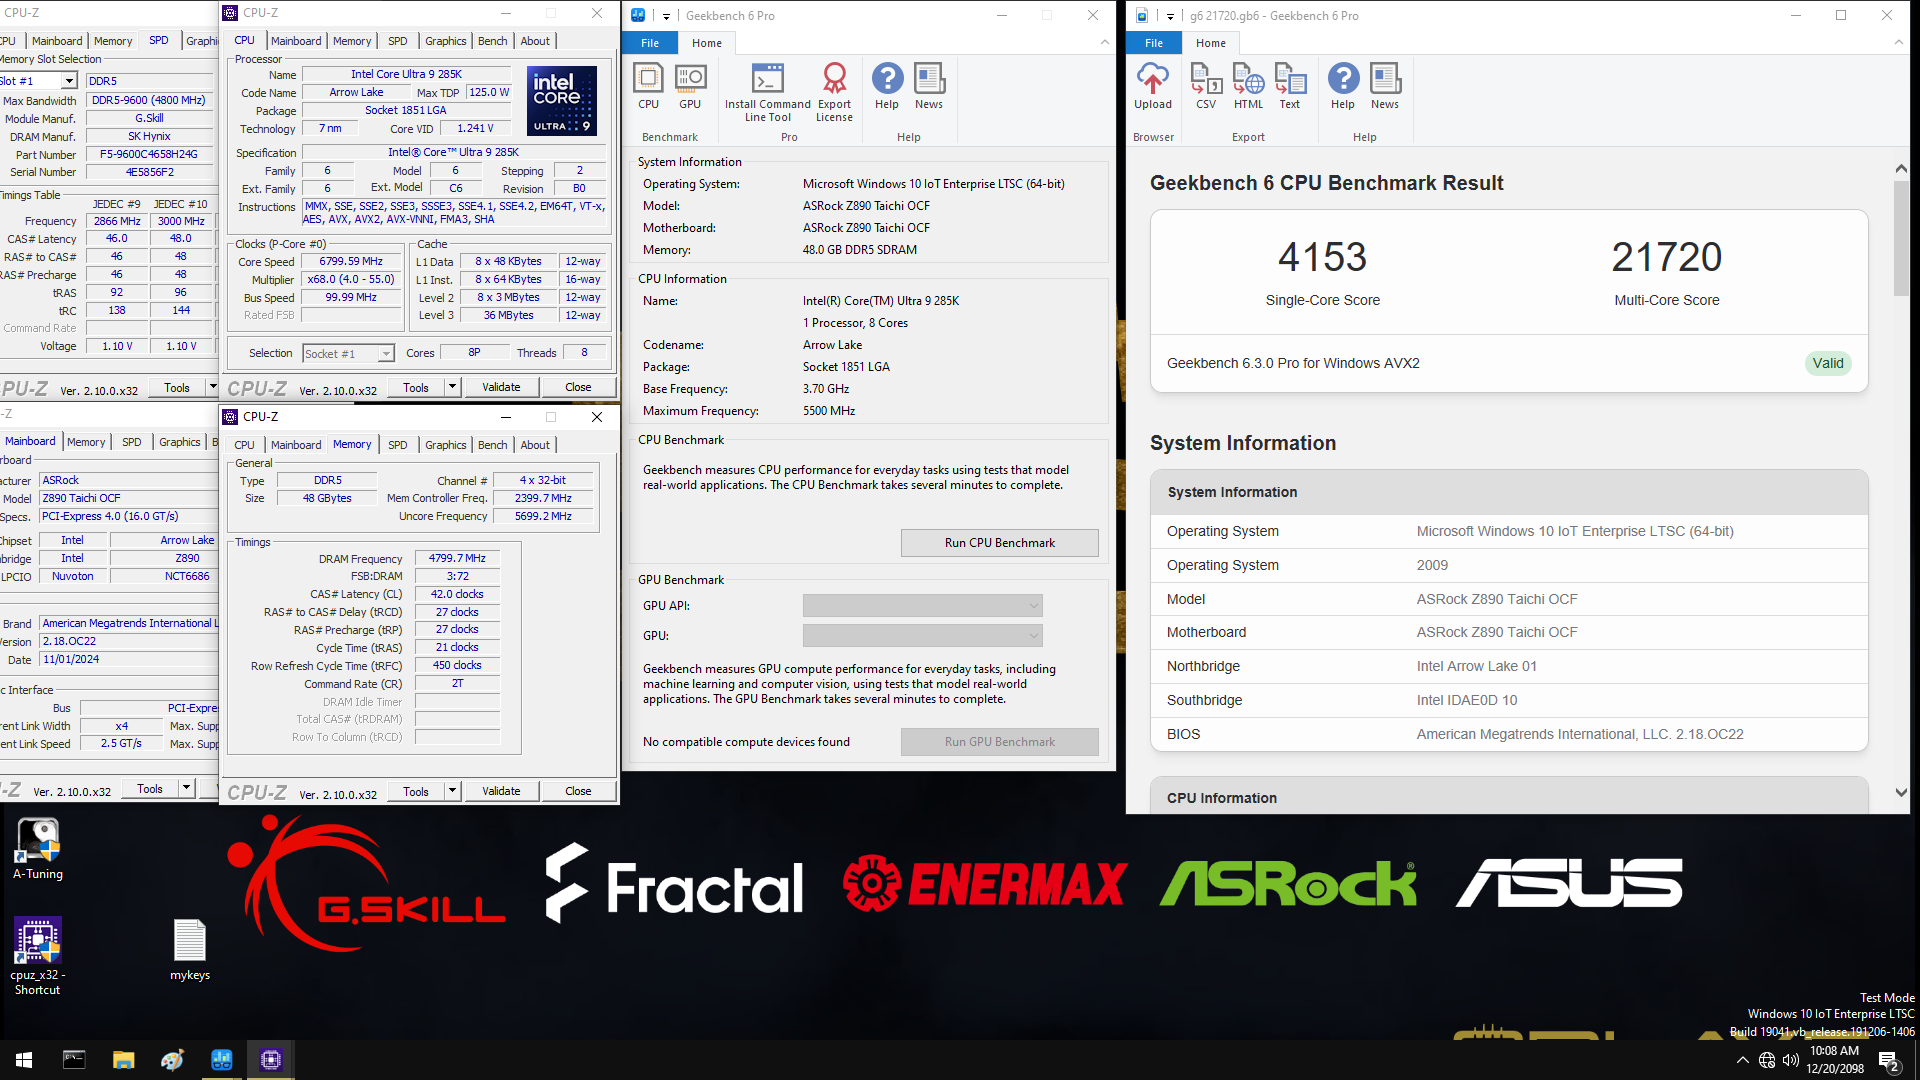Screen dimensions: 1920x1080
Task: Open Help in g6 21720.gb6 window
Action: 1343,86
